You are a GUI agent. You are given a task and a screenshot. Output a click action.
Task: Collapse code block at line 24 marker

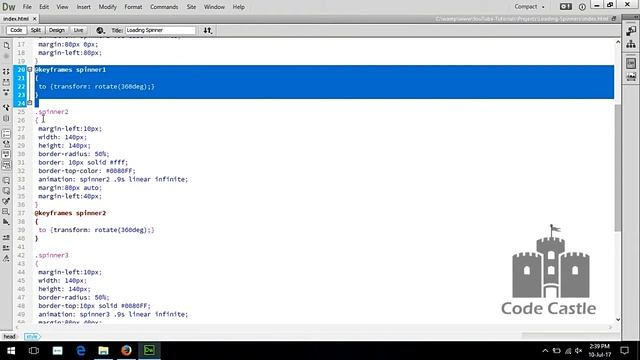(29, 103)
